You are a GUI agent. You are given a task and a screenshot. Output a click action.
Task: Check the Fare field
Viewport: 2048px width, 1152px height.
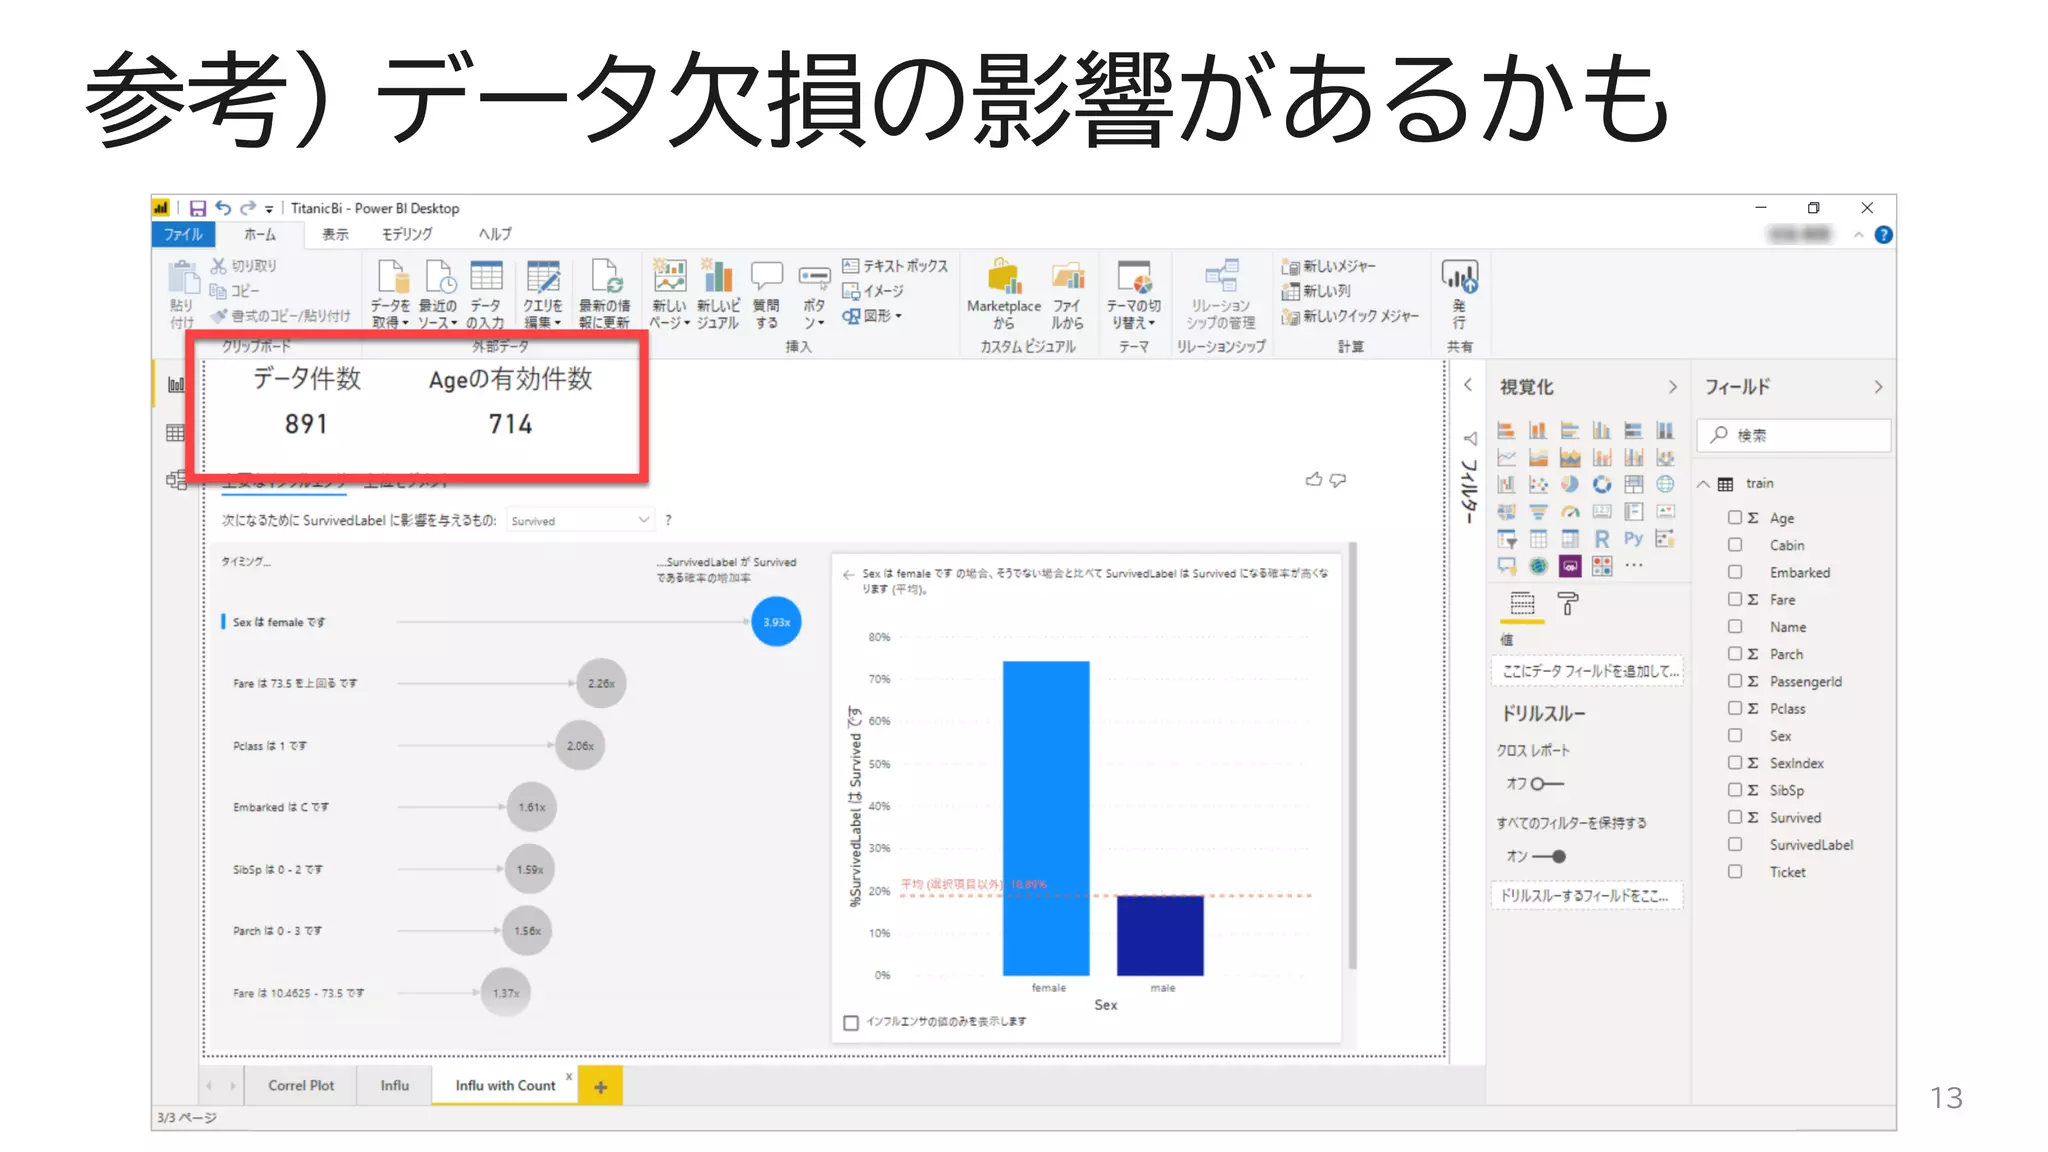tap(1735, 599)
